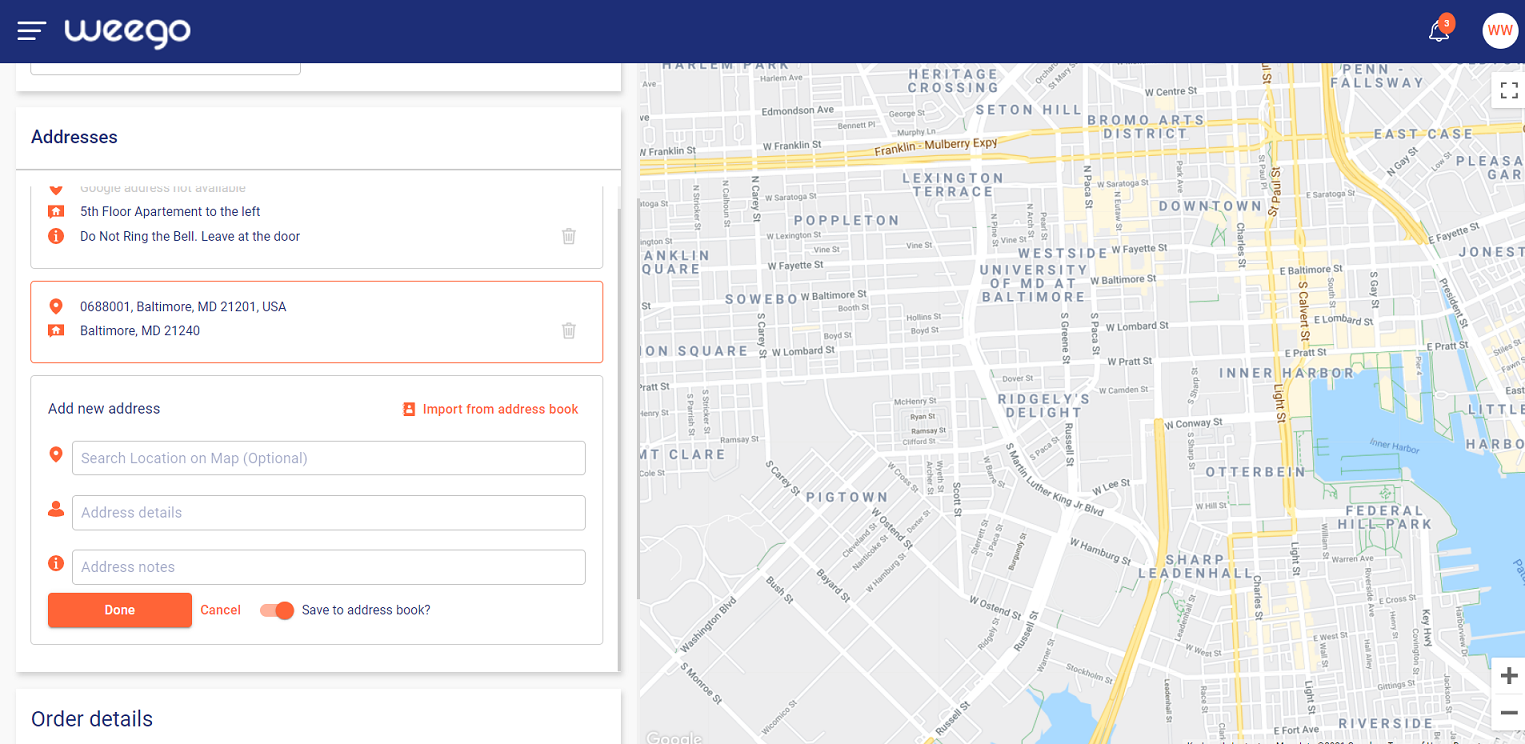Open the WW user avatar menu
1525x744 pixels.
(1500, 31)
